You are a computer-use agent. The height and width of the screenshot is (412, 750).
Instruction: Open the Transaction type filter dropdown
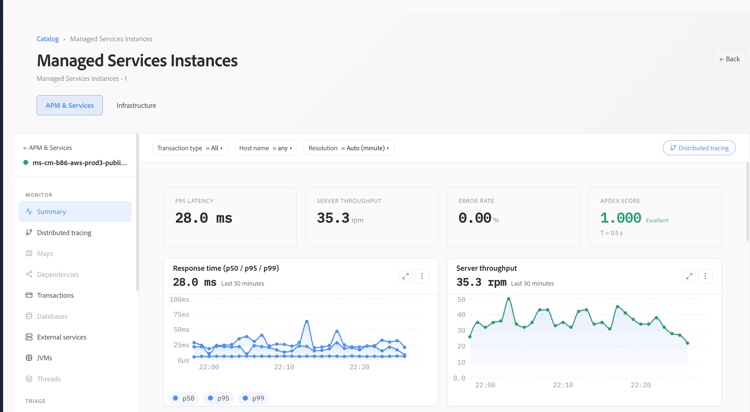(190, 148)
